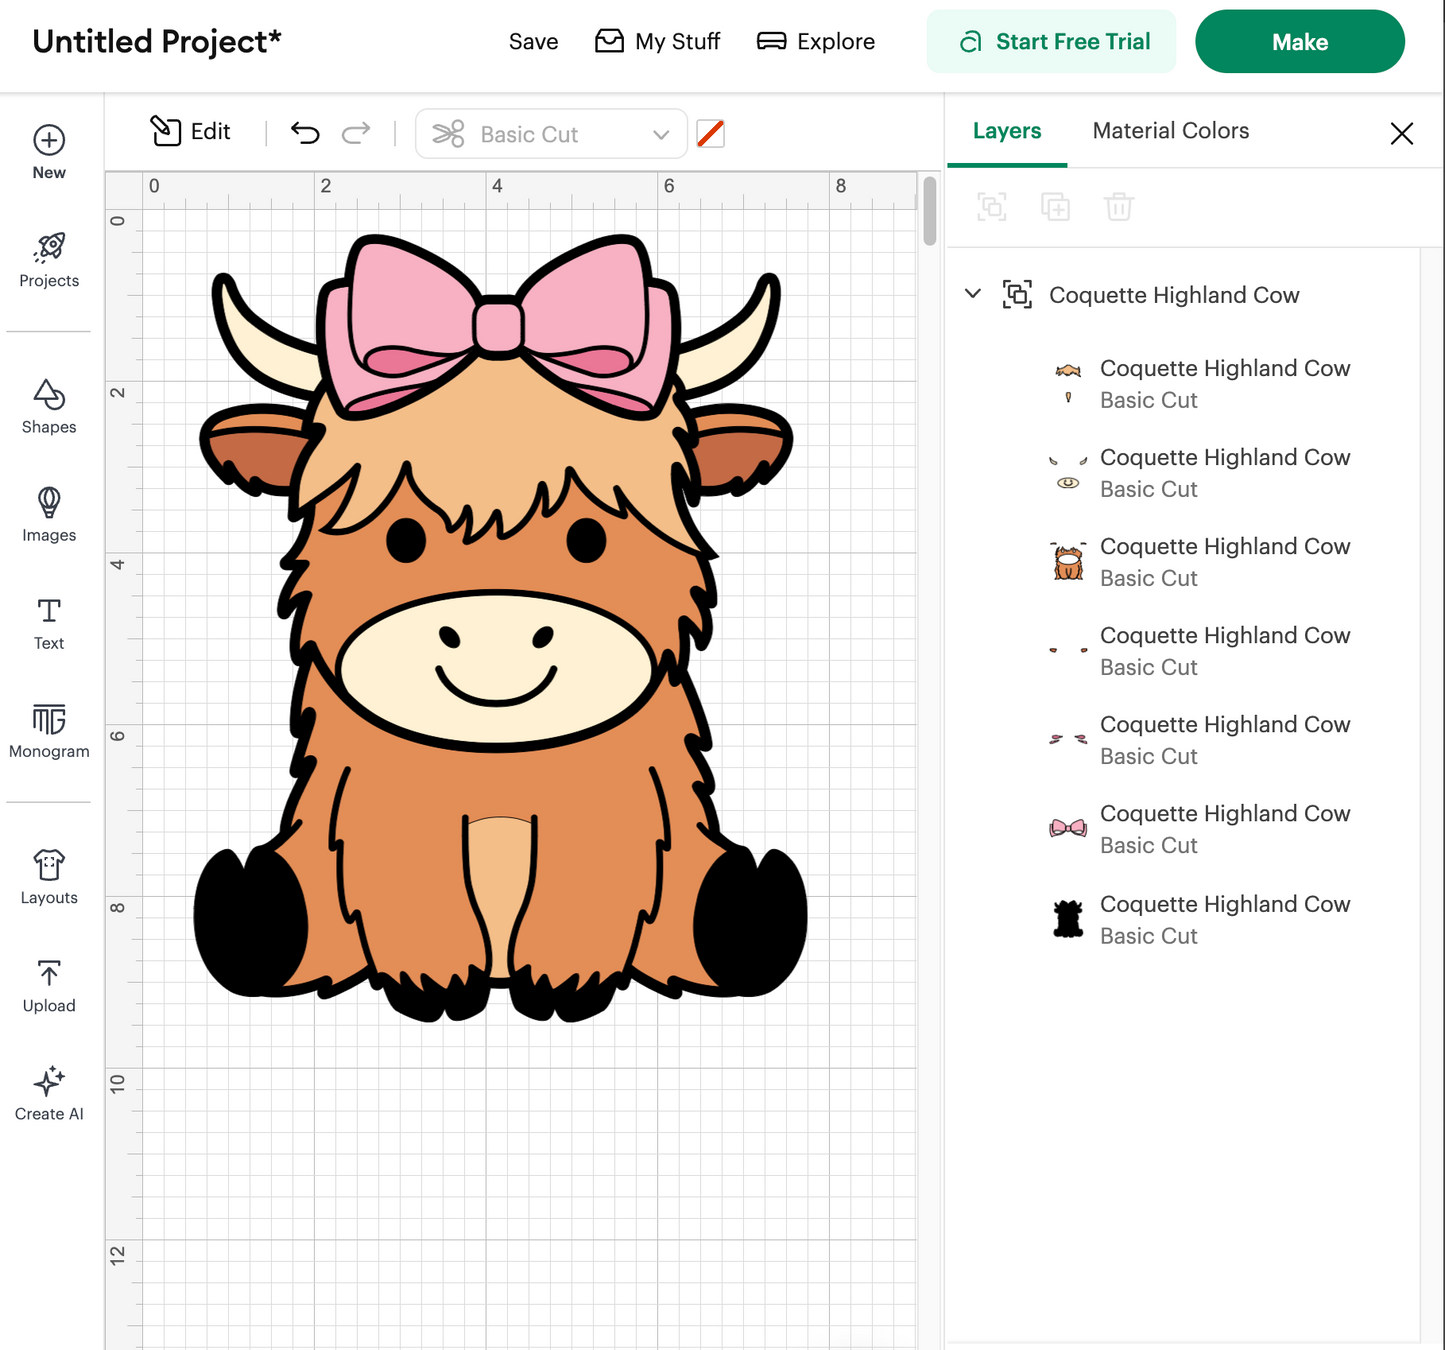Switch to the Layers tab
This screenshot has height=1350, width=1445.
[x=1007, y=131]
